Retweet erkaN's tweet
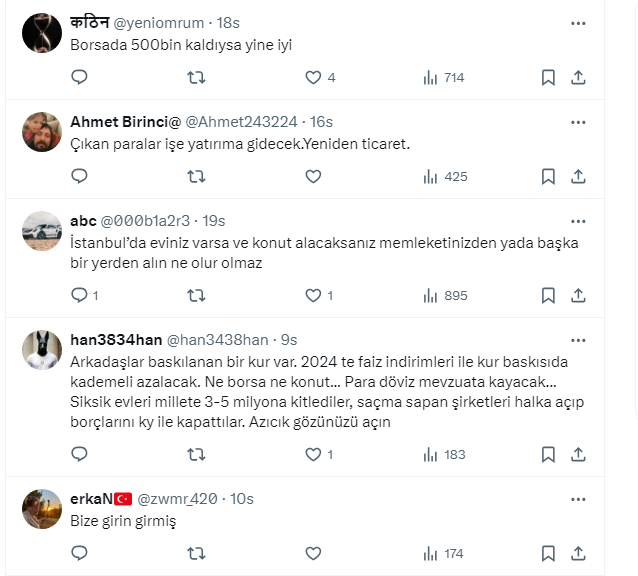This screenshot has width=638, height=576. click(197, 553)
